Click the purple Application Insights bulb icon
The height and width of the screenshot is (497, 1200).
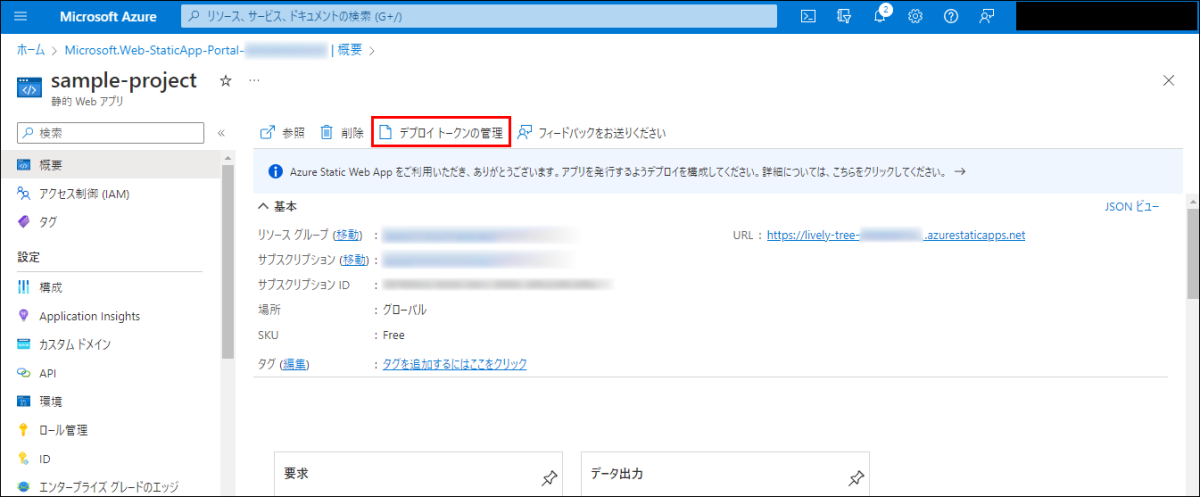pos(23,316)
